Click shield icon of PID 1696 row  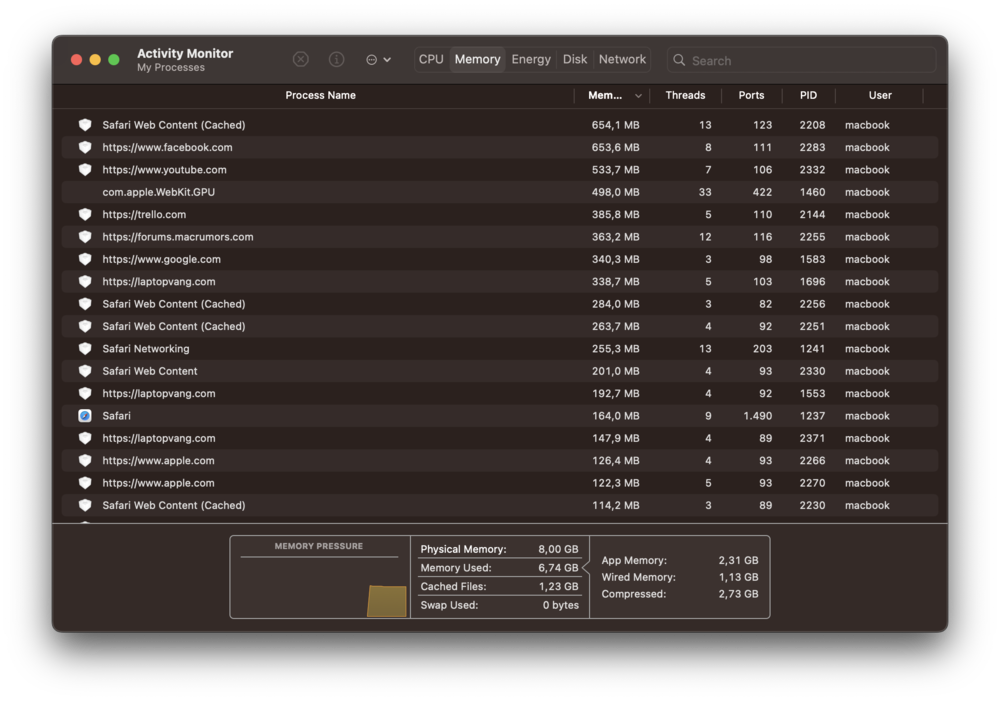[x=85, y=281]
